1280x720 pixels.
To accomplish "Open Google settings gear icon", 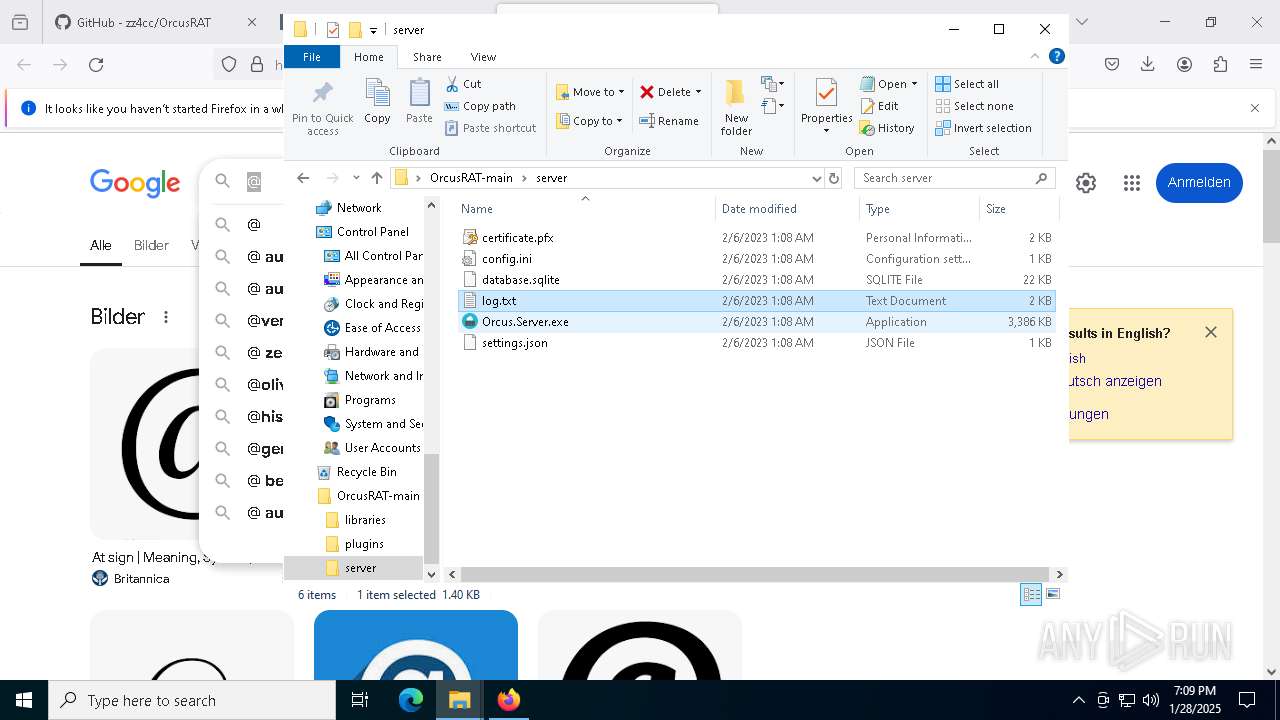I will coord(1086,183).
